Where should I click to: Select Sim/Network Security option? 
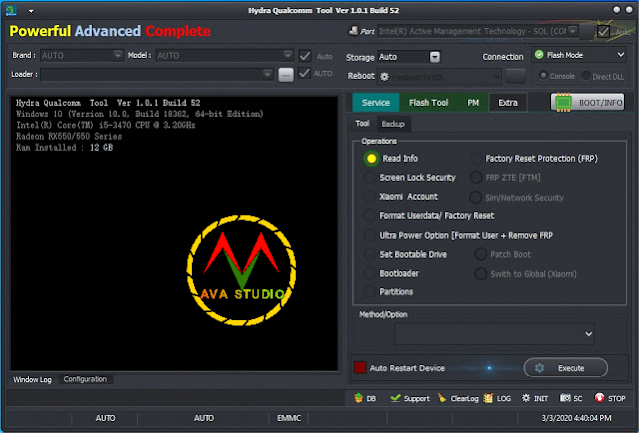coord(475,198)
